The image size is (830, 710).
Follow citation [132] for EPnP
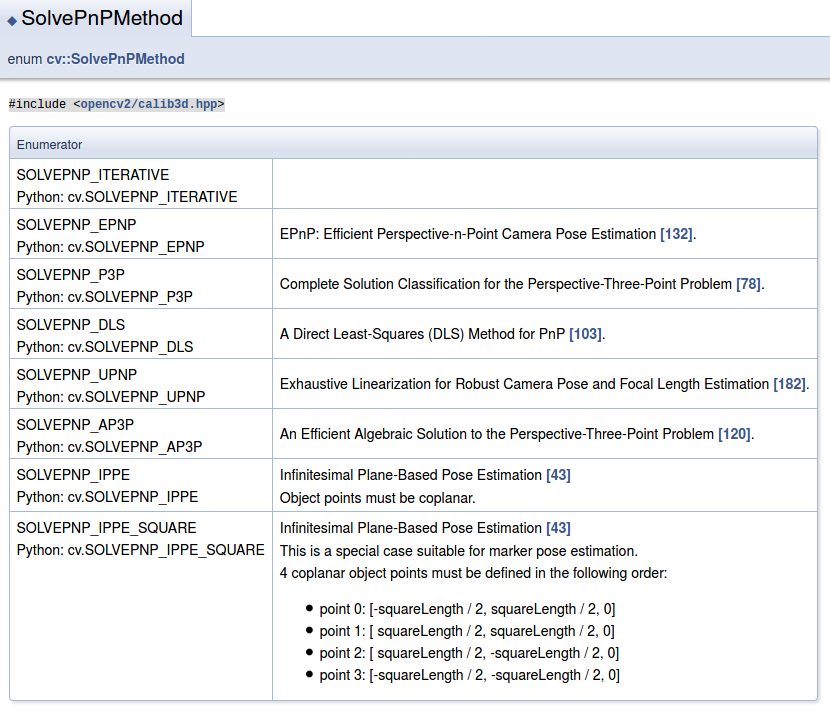pyautogui.click(x=676, y=234)
